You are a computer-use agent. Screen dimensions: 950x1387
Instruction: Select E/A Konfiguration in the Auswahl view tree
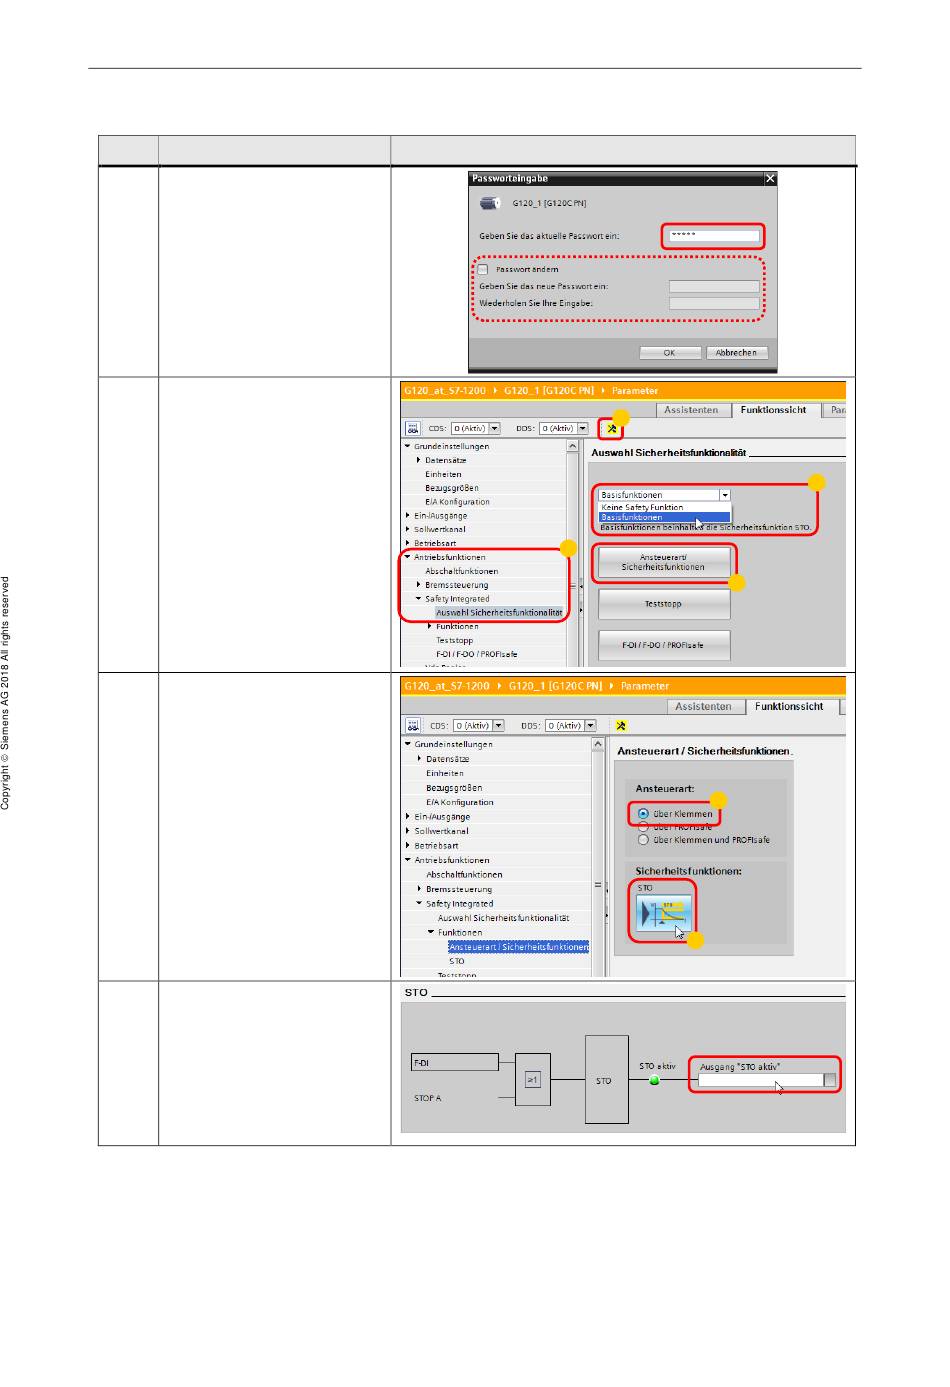(x=457, y=502)
